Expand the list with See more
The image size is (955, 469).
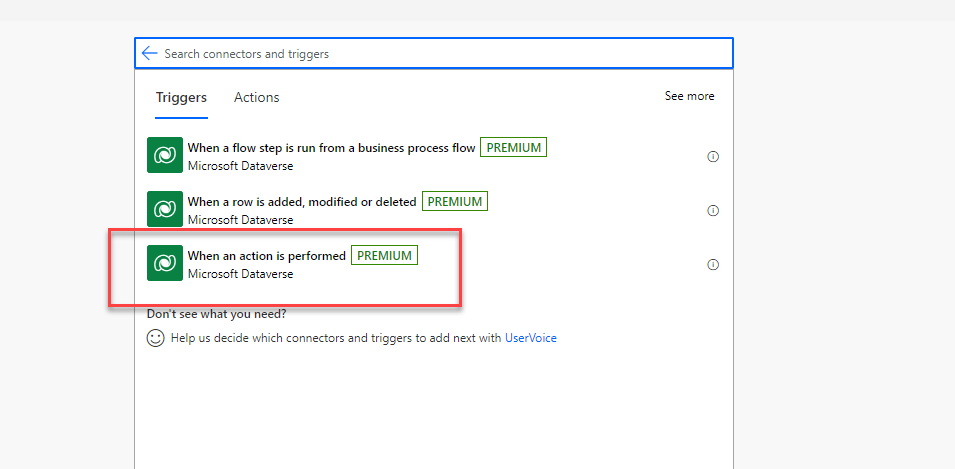click(689, 96)
